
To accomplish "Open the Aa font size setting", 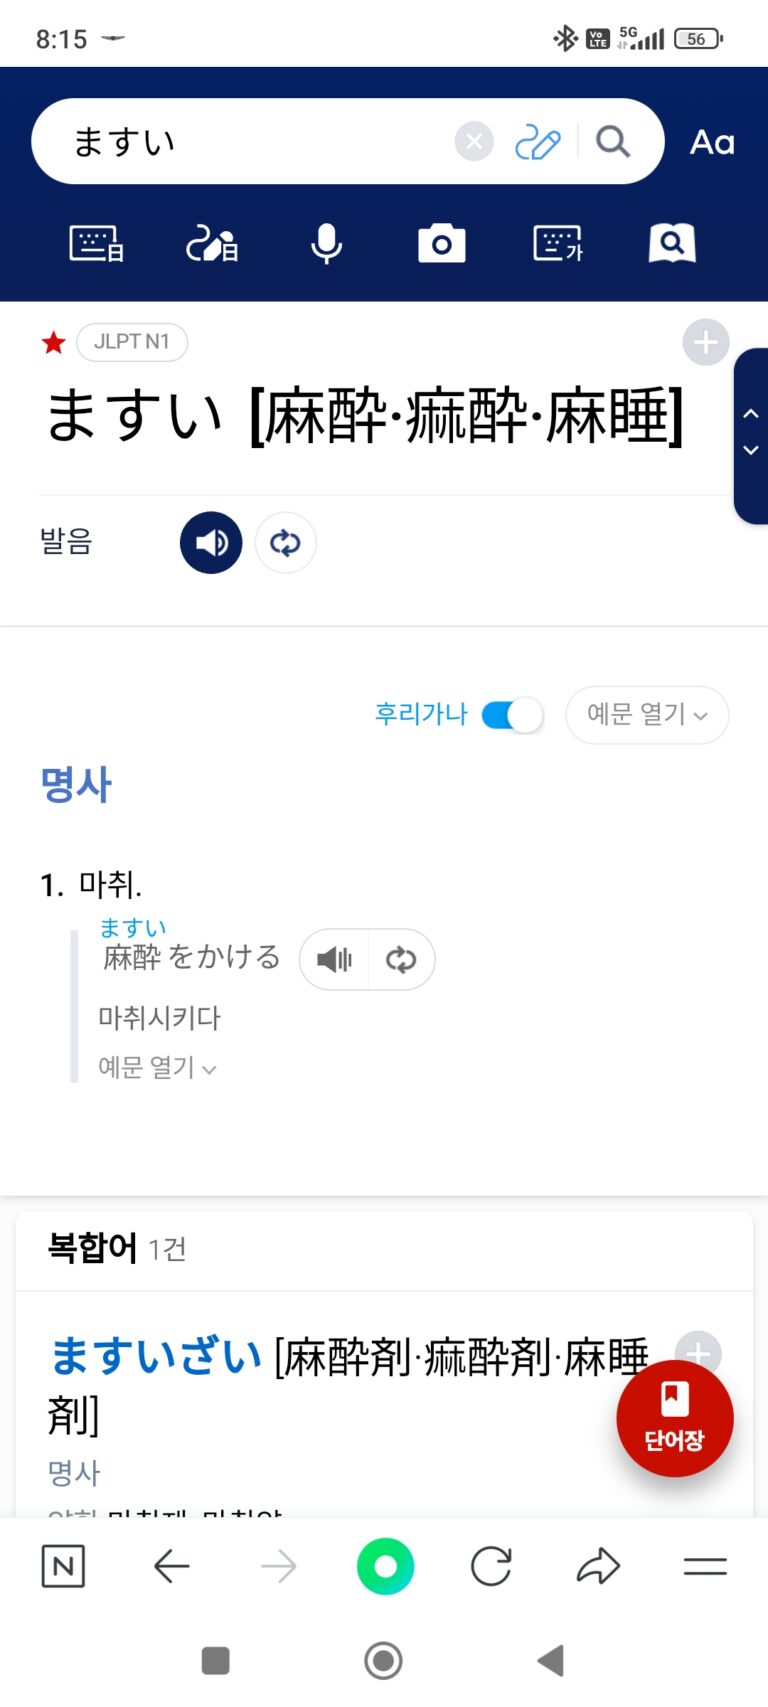I will [x=712, y=142].
